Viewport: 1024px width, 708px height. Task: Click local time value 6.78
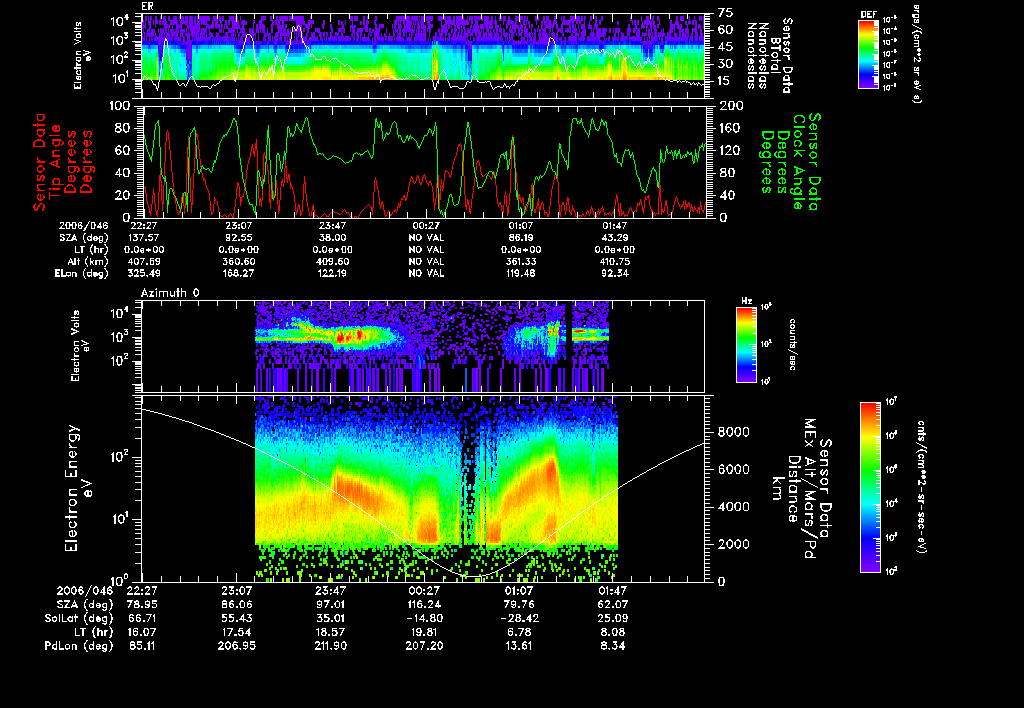519,632
